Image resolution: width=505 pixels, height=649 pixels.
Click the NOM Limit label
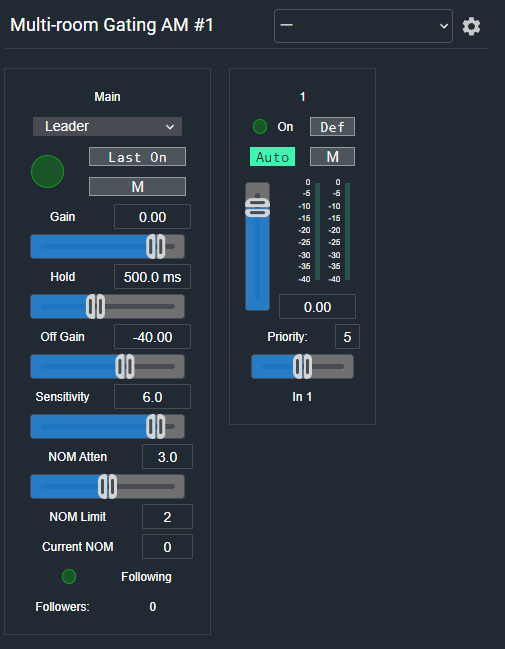point(78,517)
